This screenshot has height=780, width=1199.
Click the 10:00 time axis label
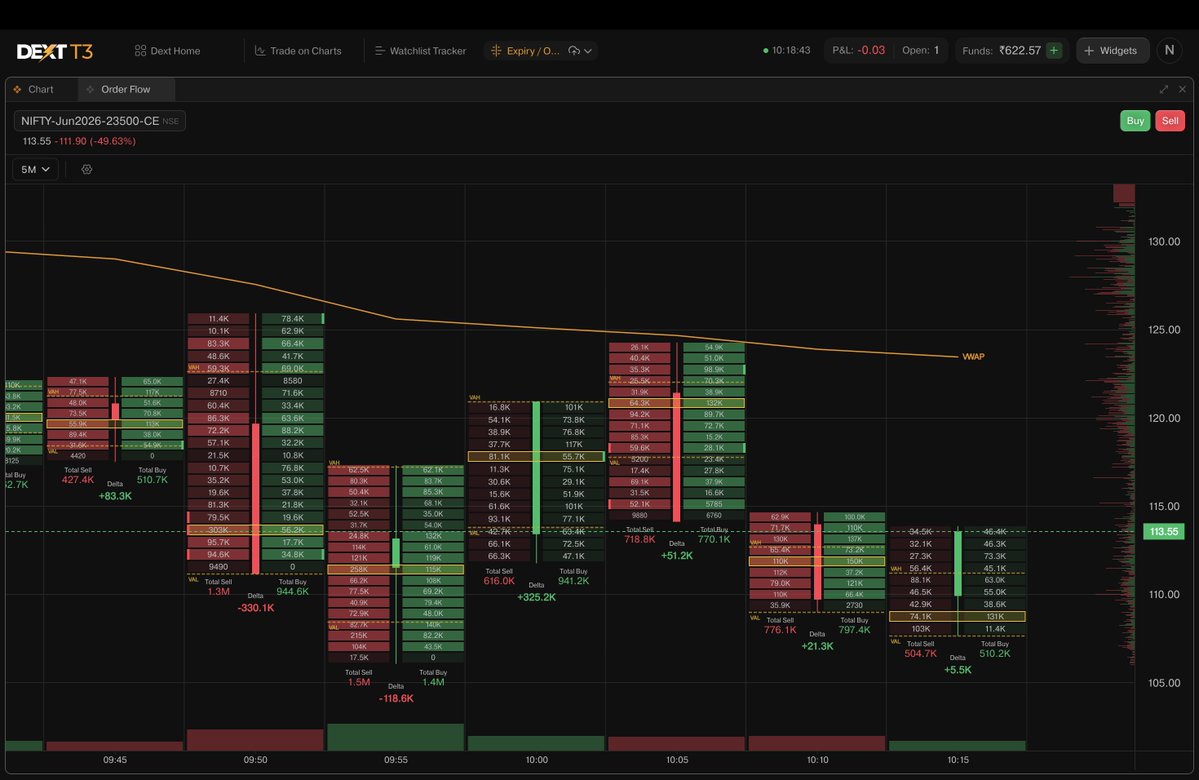pos(536,760)
